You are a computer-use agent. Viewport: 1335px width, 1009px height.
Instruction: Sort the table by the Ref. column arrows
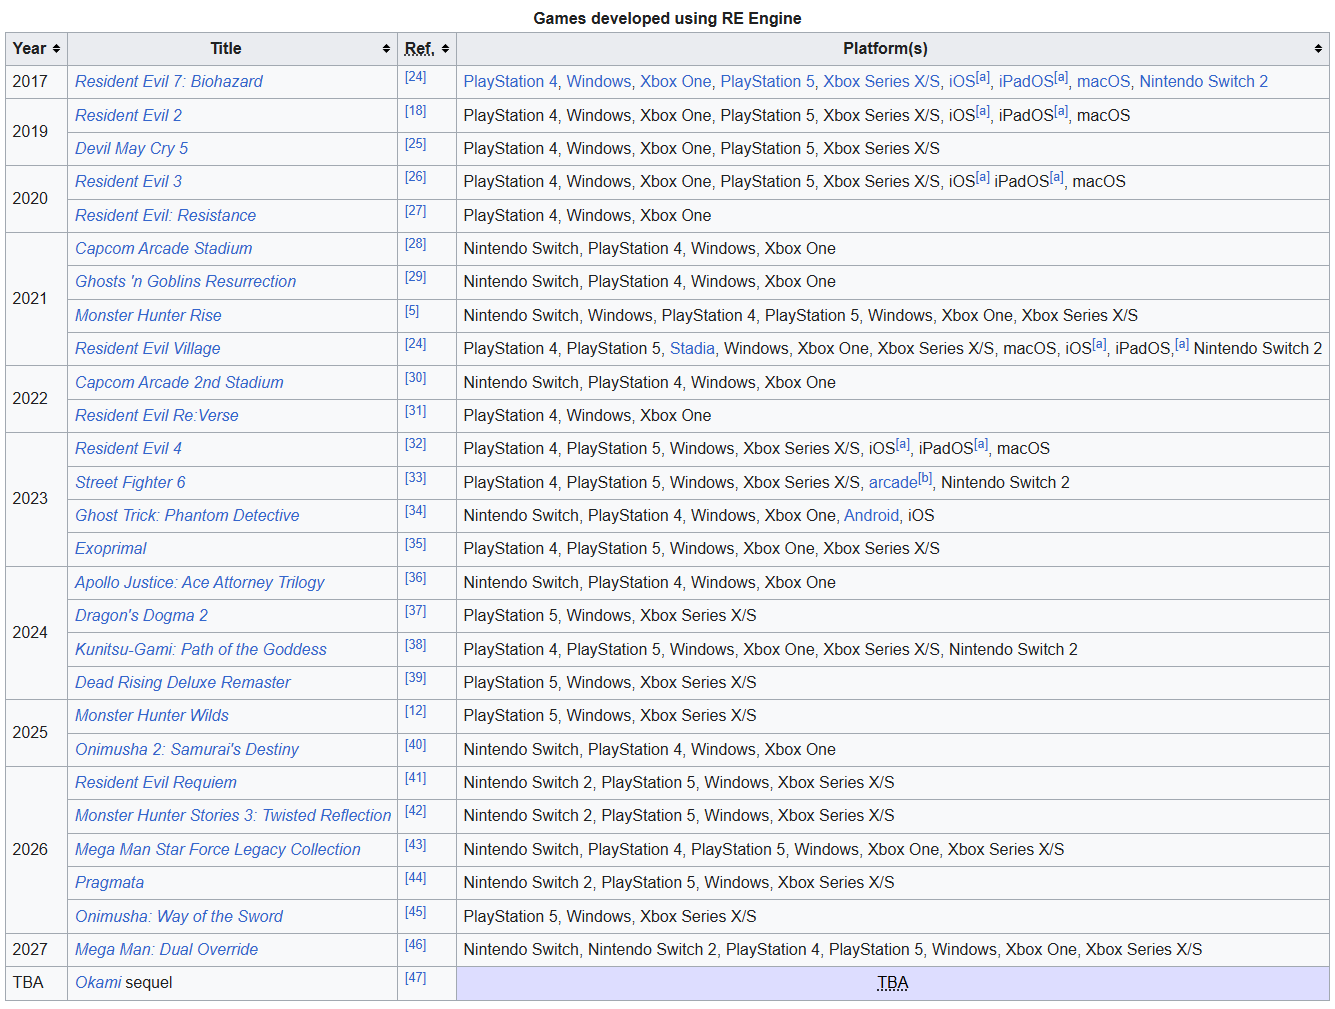coord(445,49)
